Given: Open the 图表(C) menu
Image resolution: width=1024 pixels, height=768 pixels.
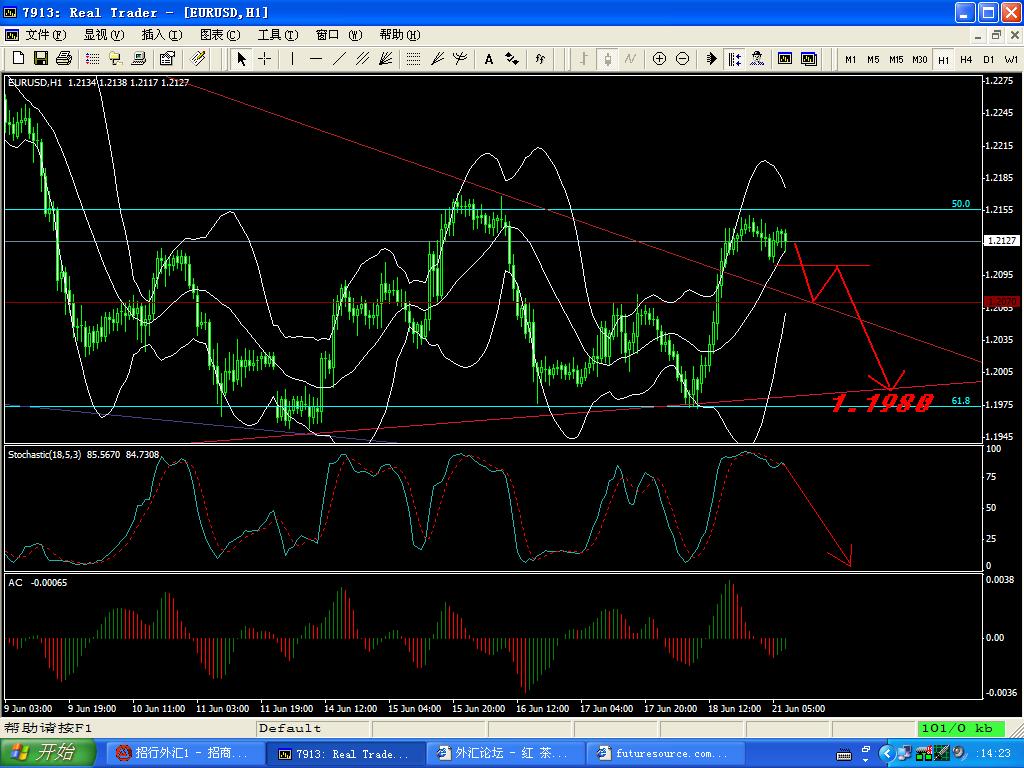Looking at the screenshot, I should [220, 35].
